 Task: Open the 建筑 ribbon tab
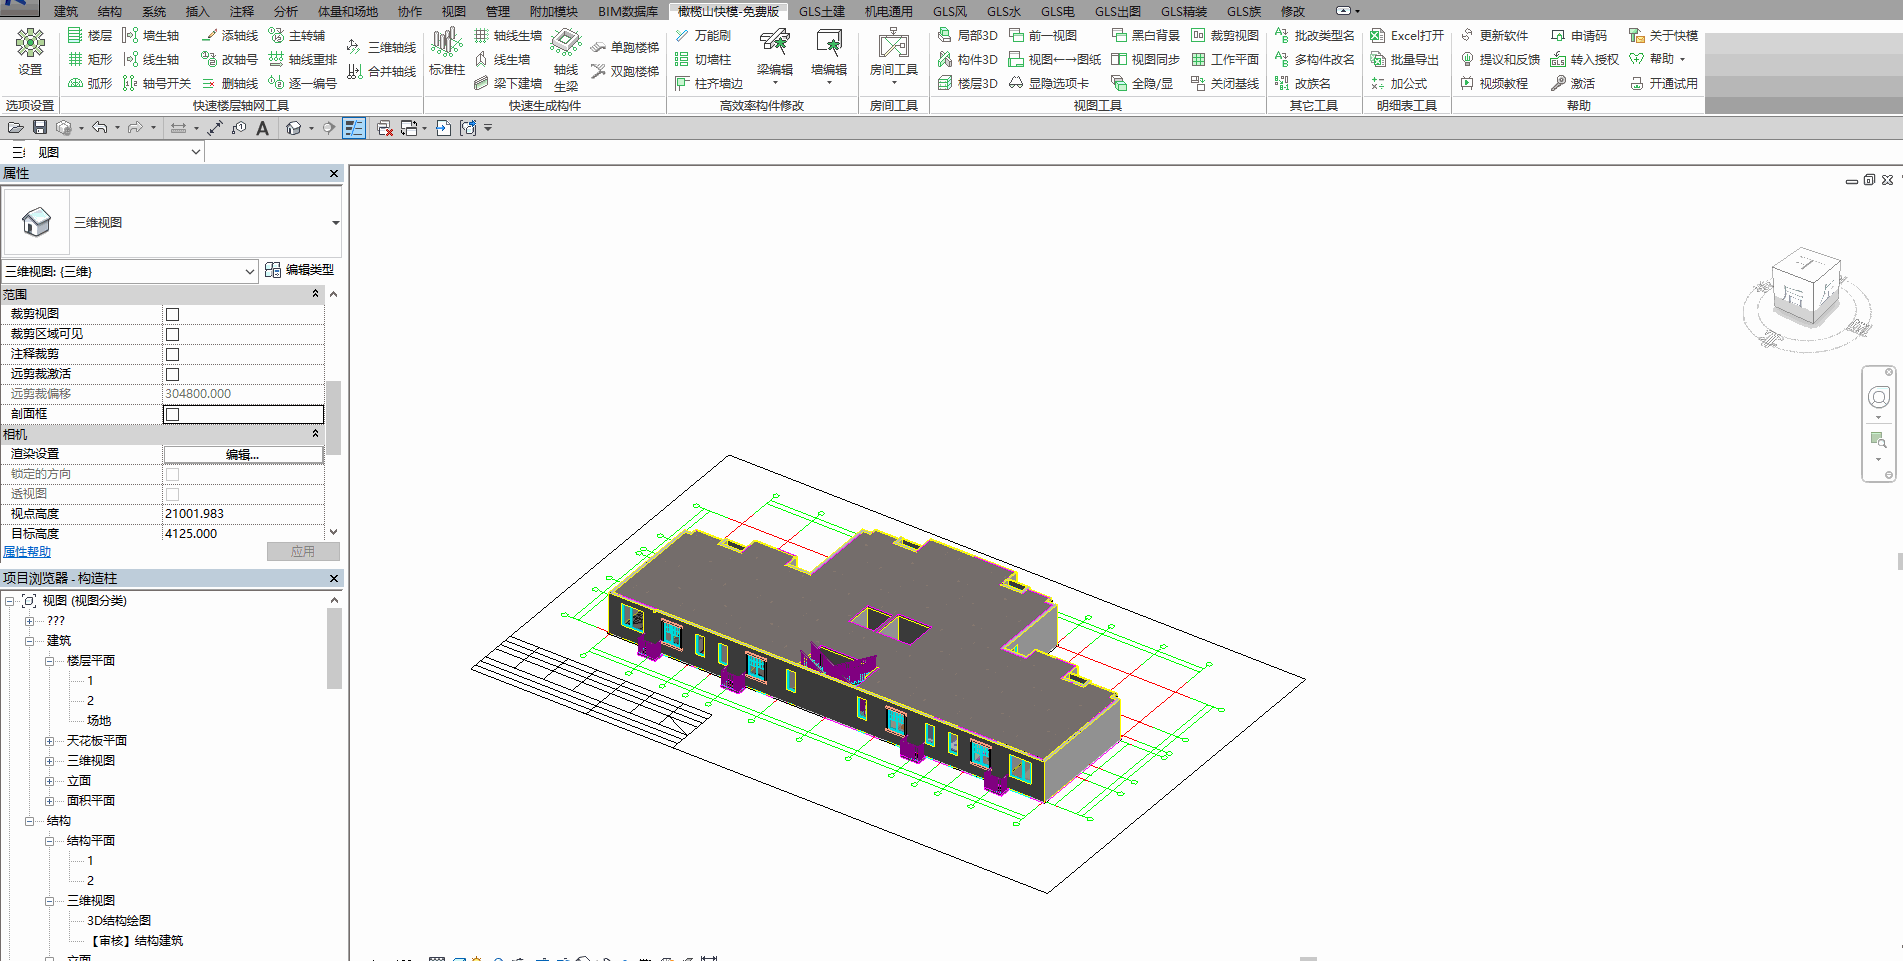click(x=66, y=11)
